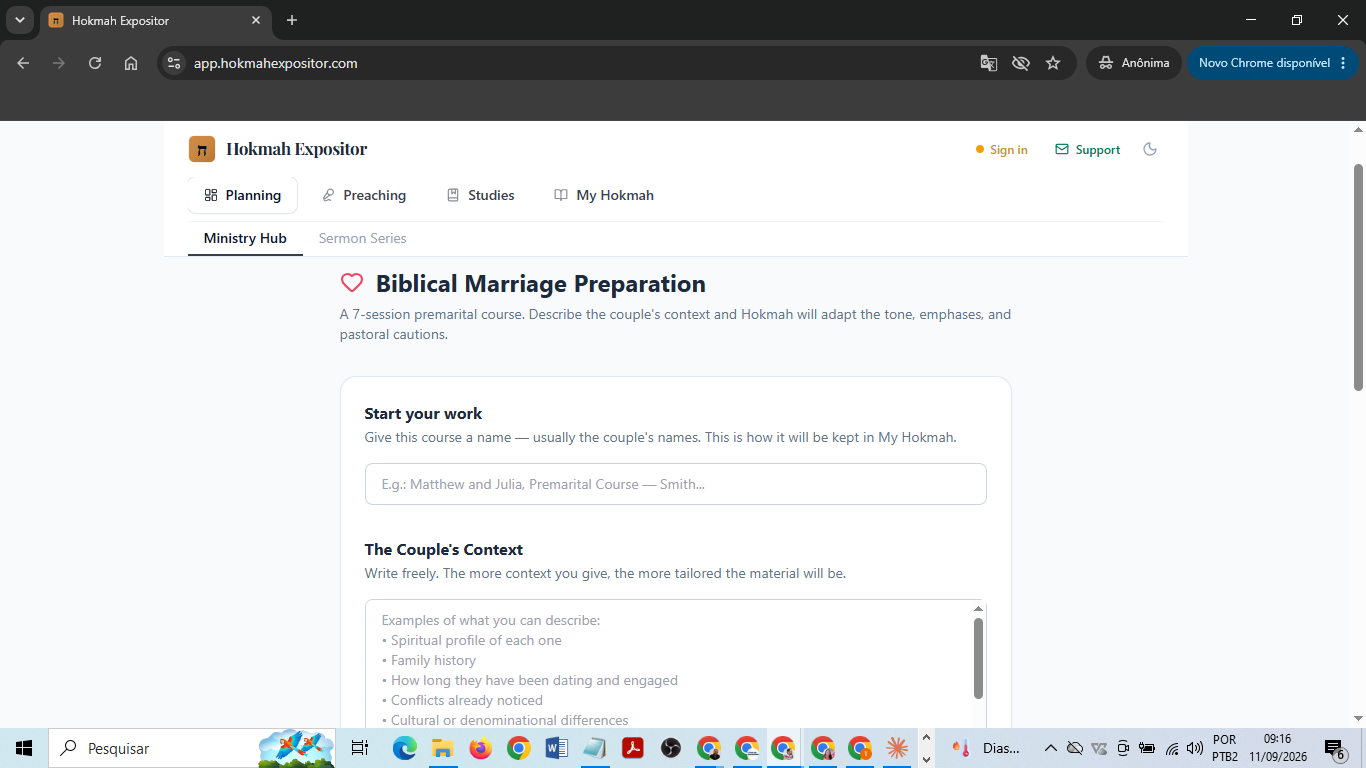Open a new tab with the plus icon
1366x768 pixels.
[292, 20]
